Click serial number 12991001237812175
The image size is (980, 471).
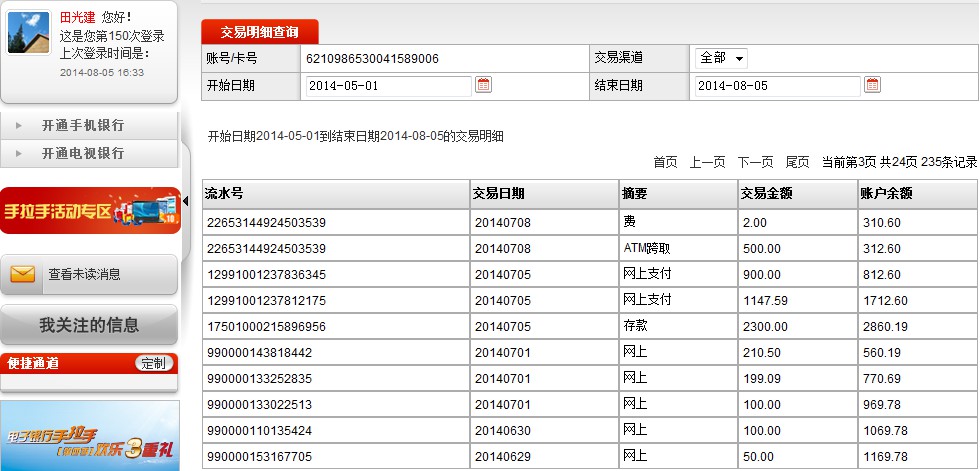266,300
